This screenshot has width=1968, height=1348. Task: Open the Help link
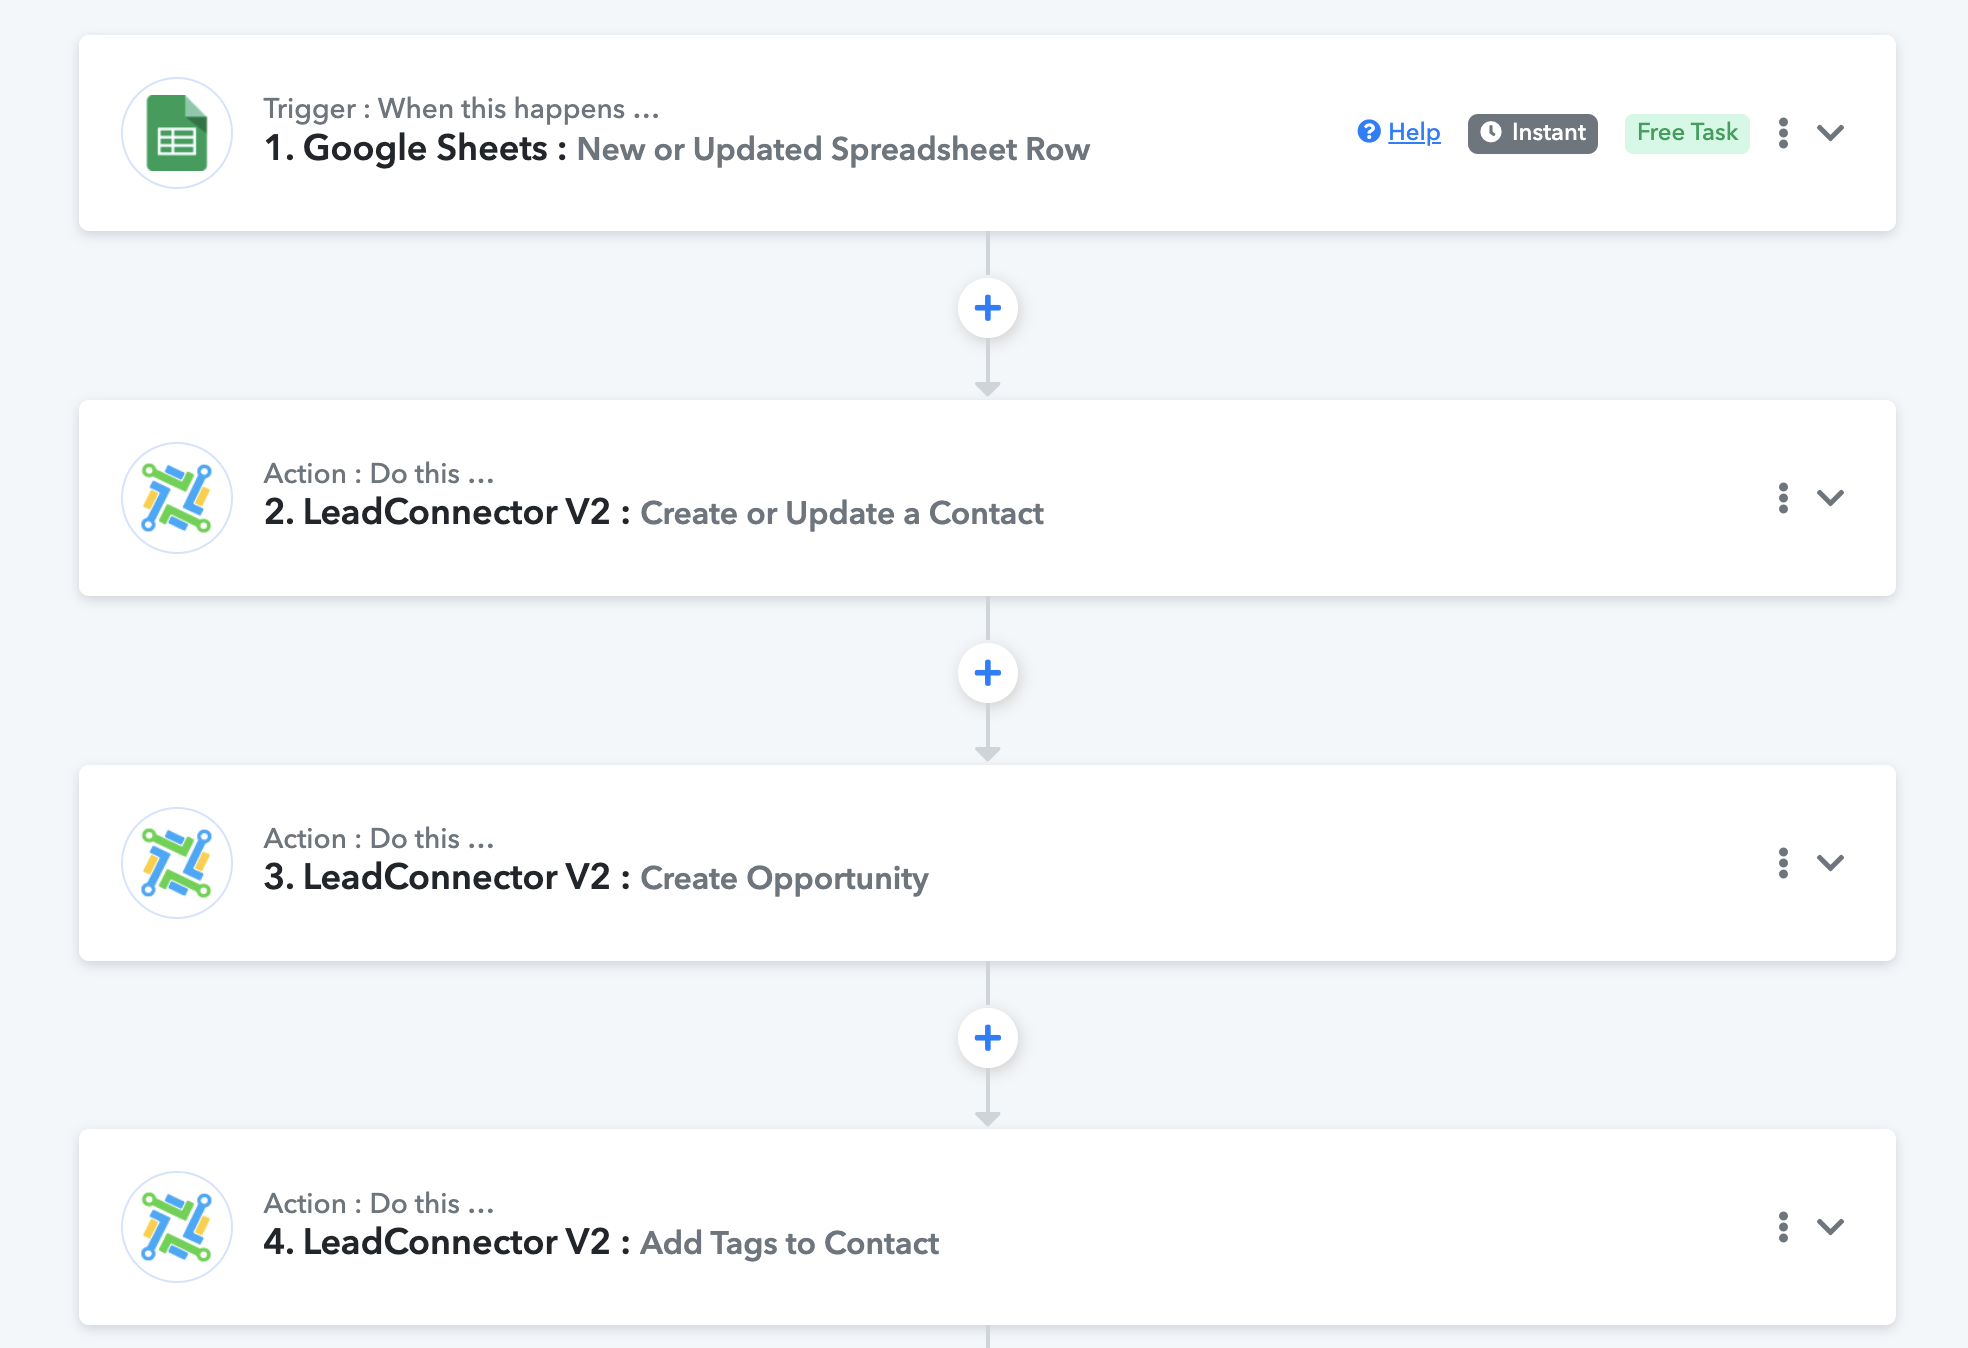[1414, 132]
